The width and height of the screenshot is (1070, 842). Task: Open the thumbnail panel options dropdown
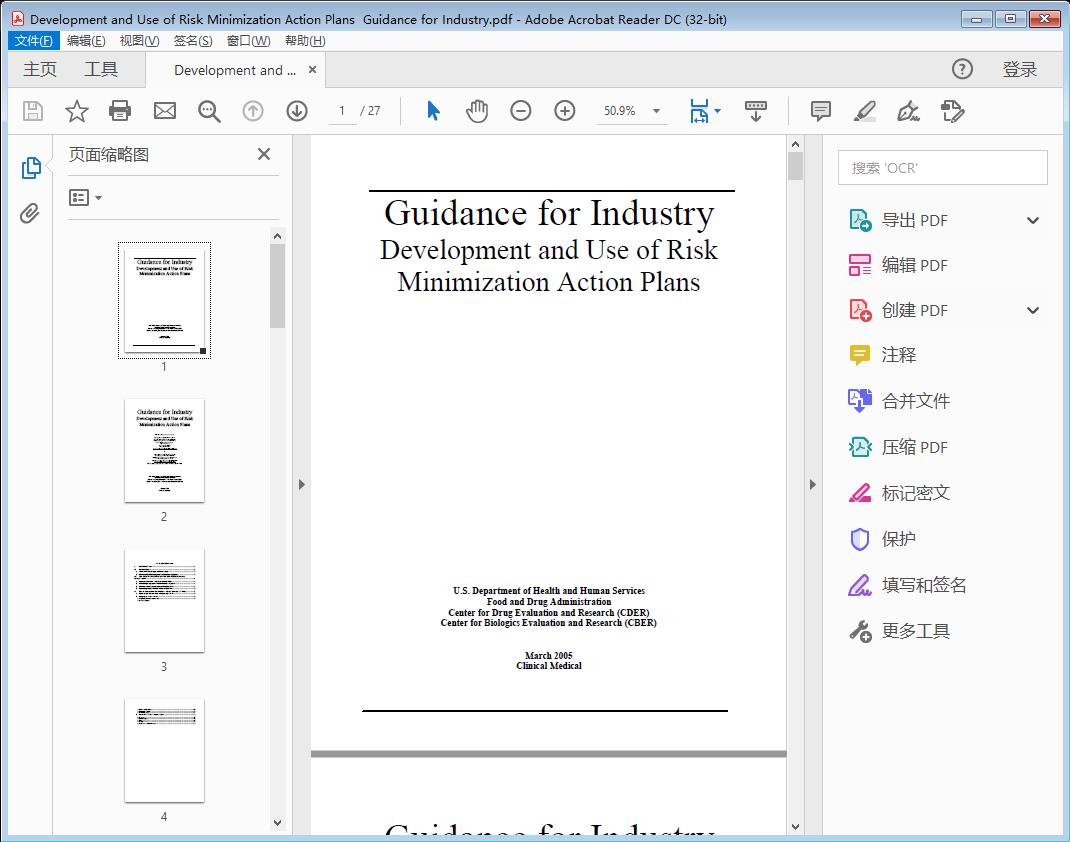coord(82,197)
